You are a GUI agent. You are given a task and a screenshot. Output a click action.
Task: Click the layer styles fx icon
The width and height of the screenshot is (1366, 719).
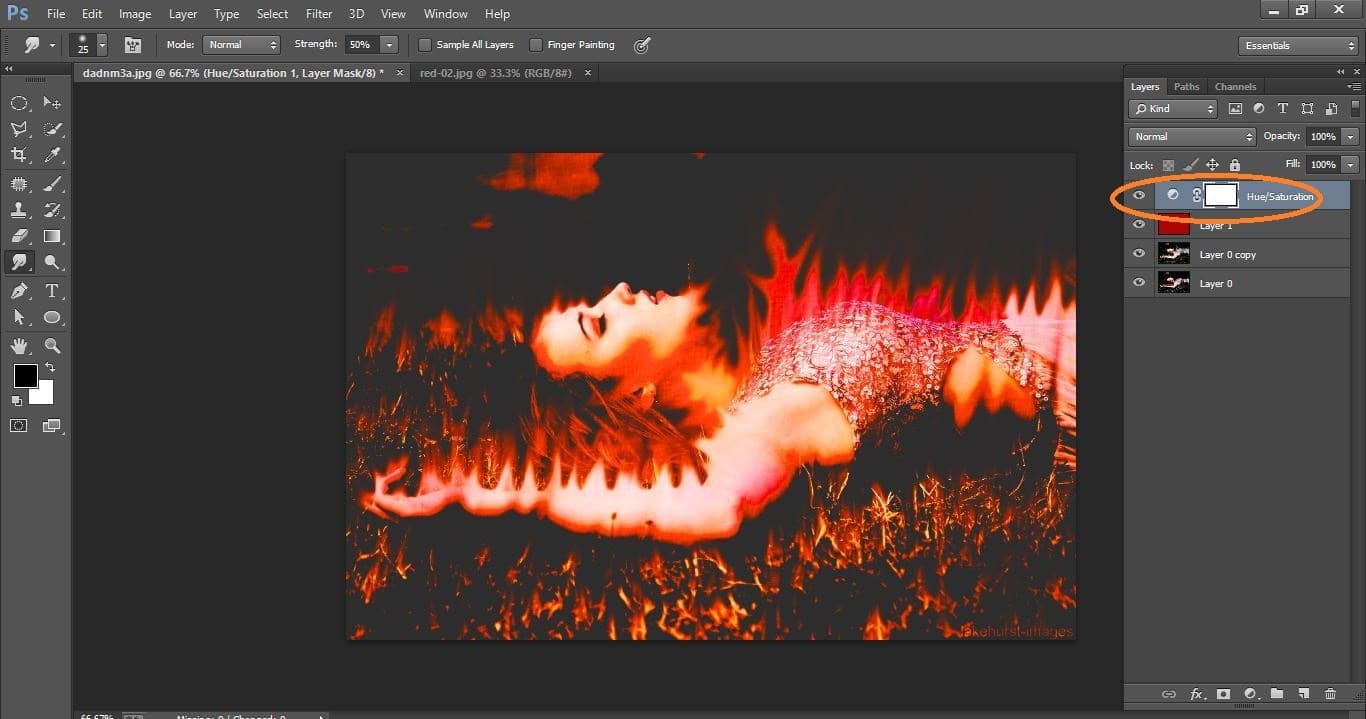coord(1196,694)
